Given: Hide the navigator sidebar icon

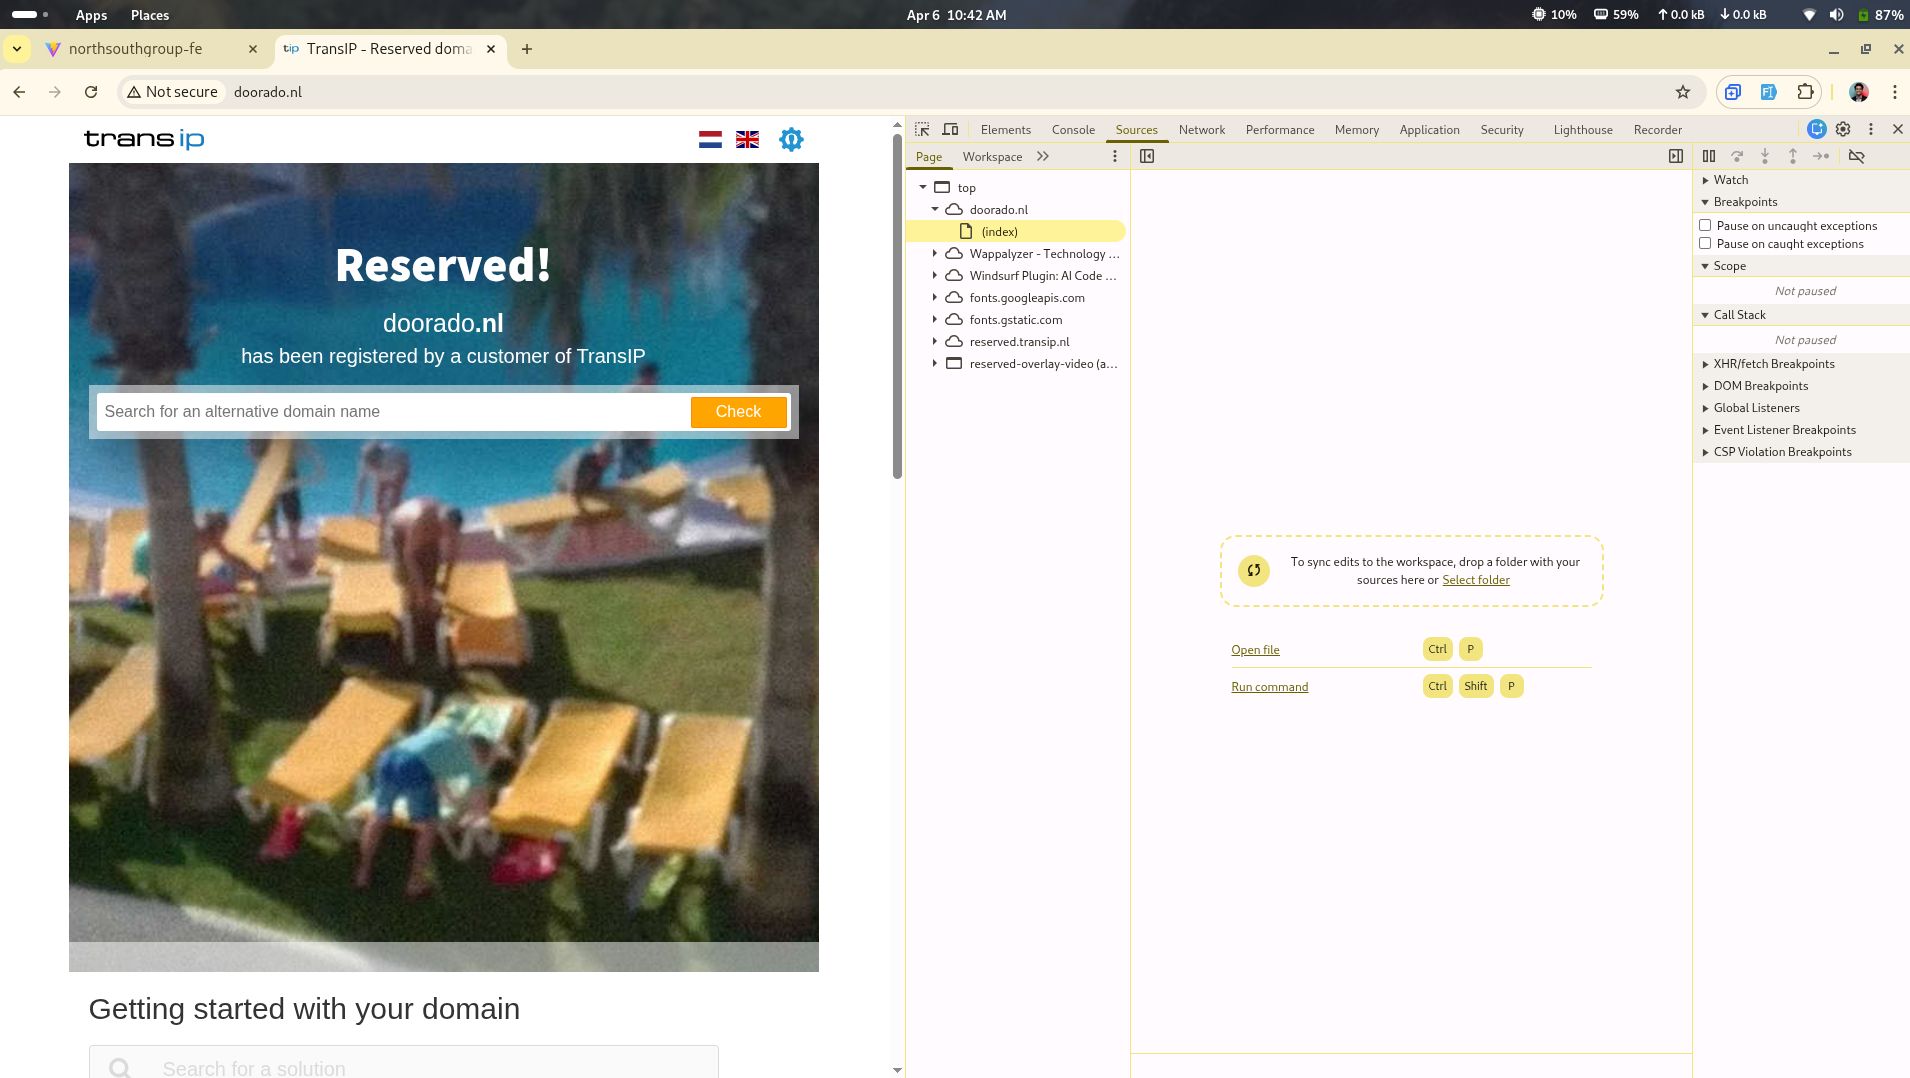Looking at the screenshot, I should [1147, 156].
